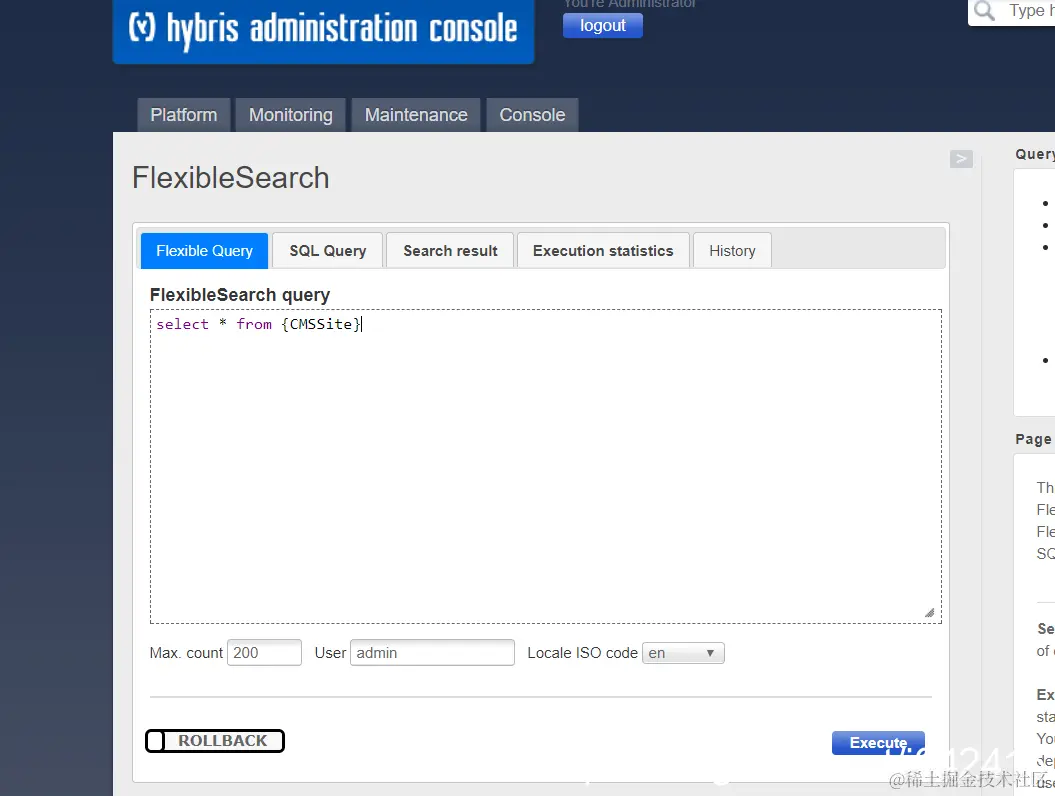Open the Platform menu
The width and height of the screenshot is (1055, 796).
click(x=184, y=115)
